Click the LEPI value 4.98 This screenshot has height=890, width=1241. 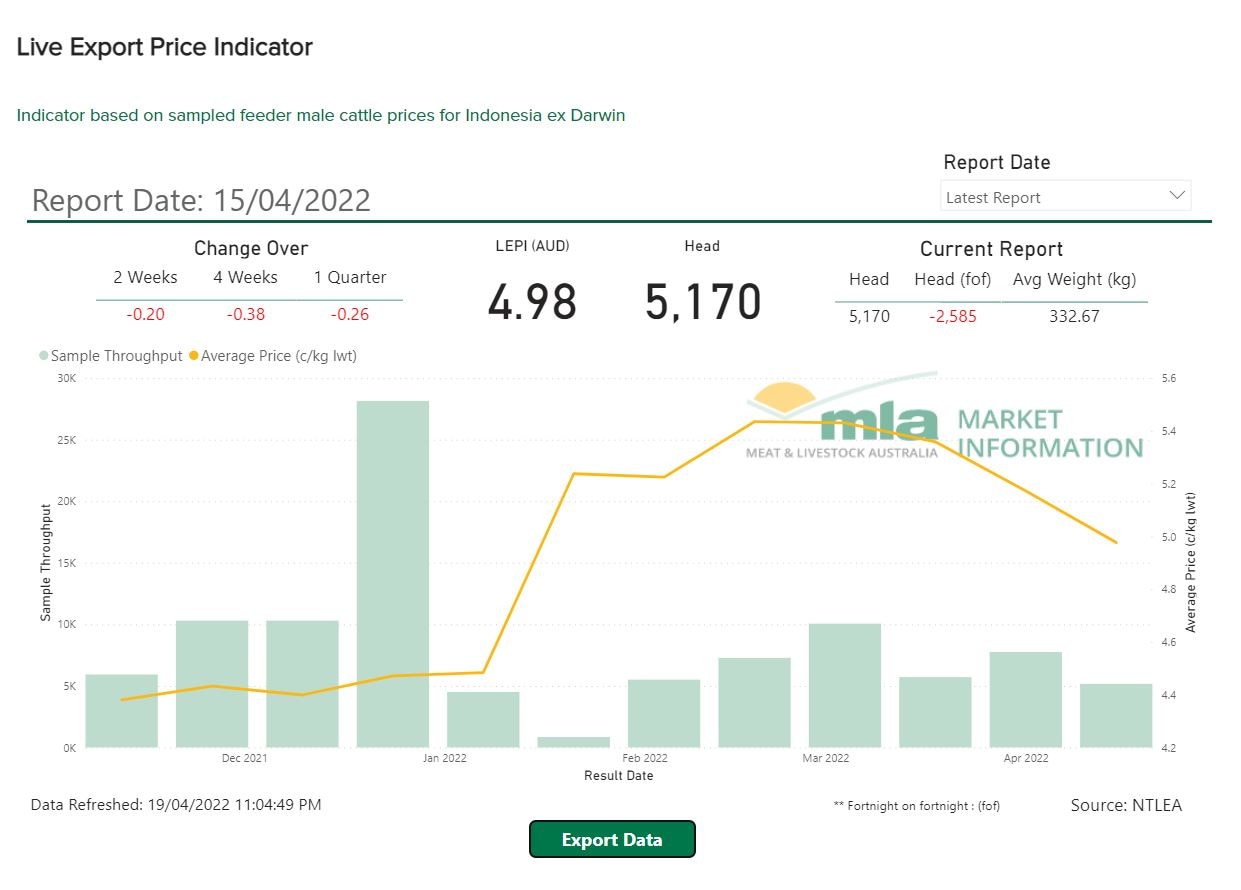tap(532, 303)
